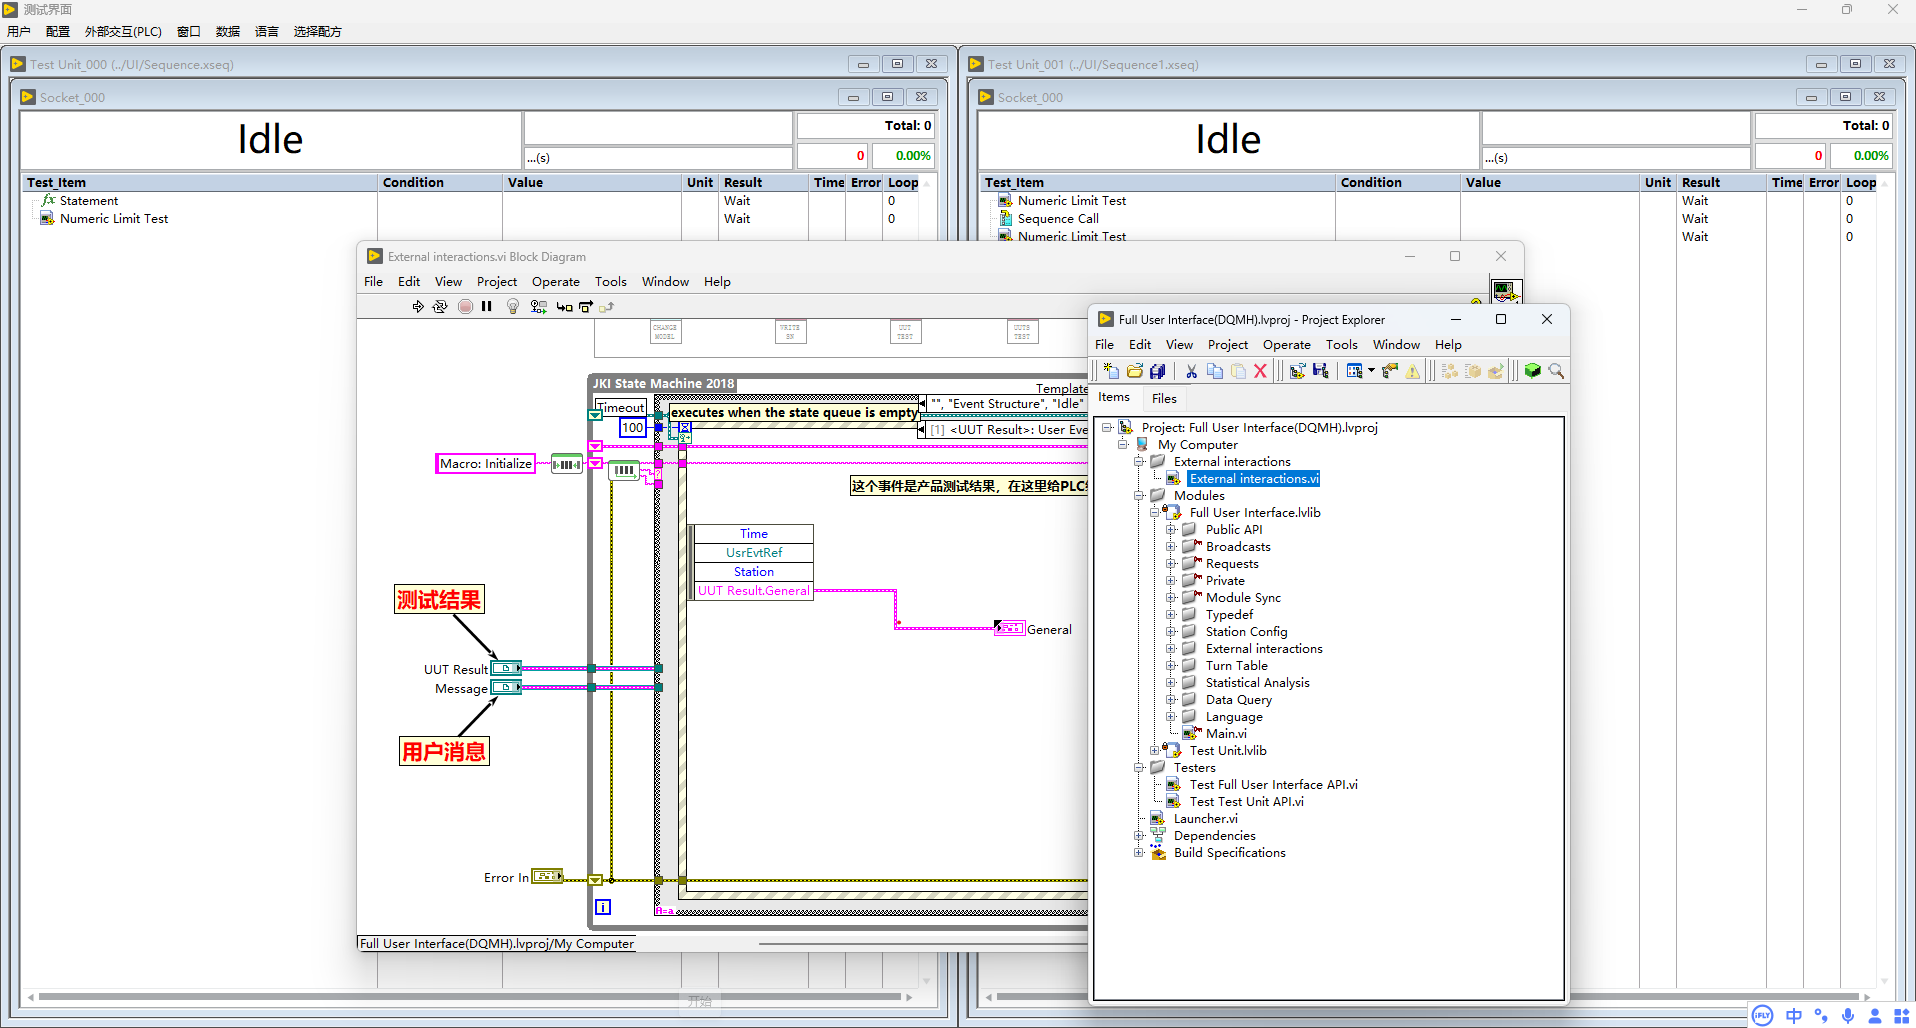Open the Operate menu in block diagram window
Screen dimensions: 1916x1028
pos(555,282)
